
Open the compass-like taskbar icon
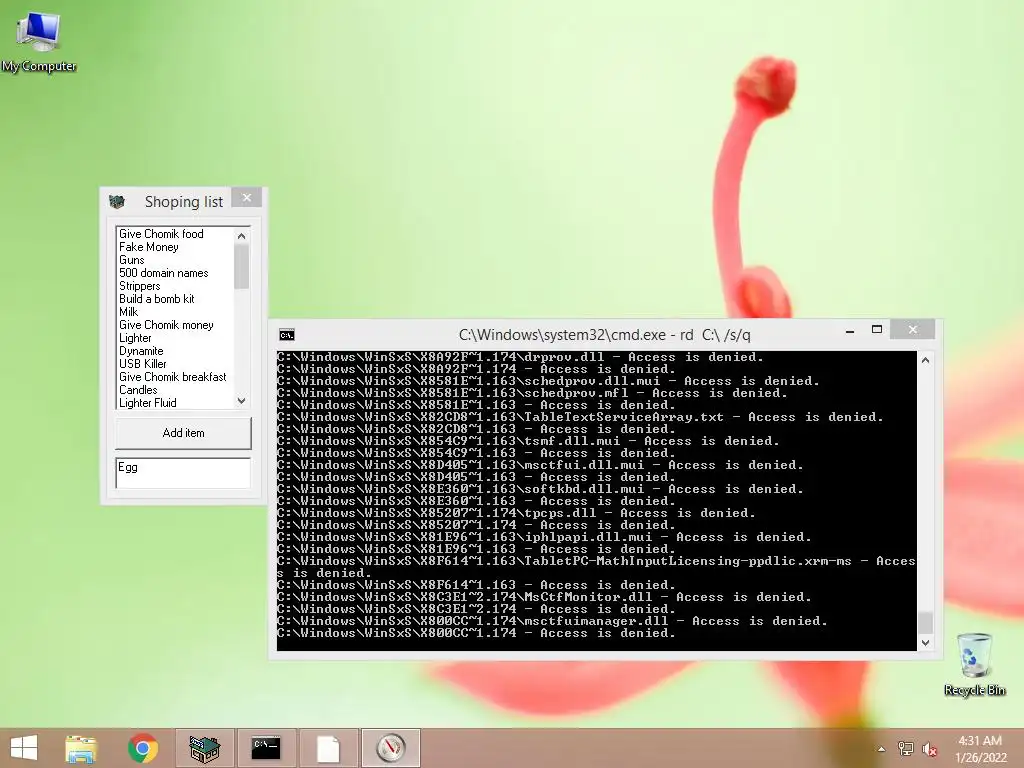click(x=391, y=748)
